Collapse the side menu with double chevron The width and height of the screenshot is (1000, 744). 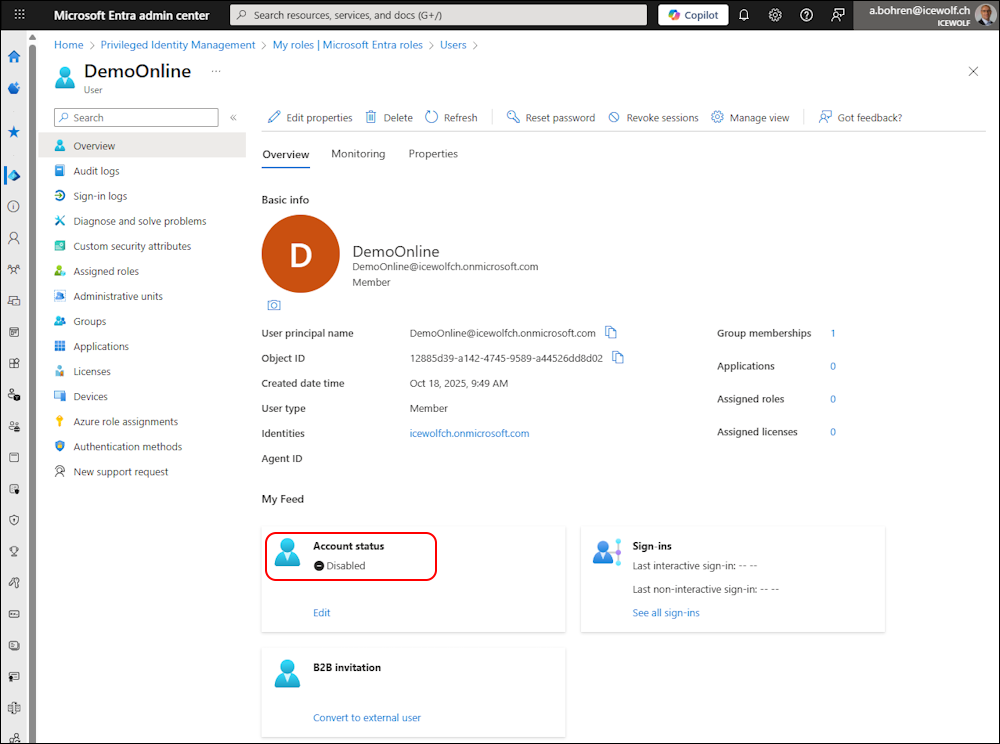click(x=233, y=118)
